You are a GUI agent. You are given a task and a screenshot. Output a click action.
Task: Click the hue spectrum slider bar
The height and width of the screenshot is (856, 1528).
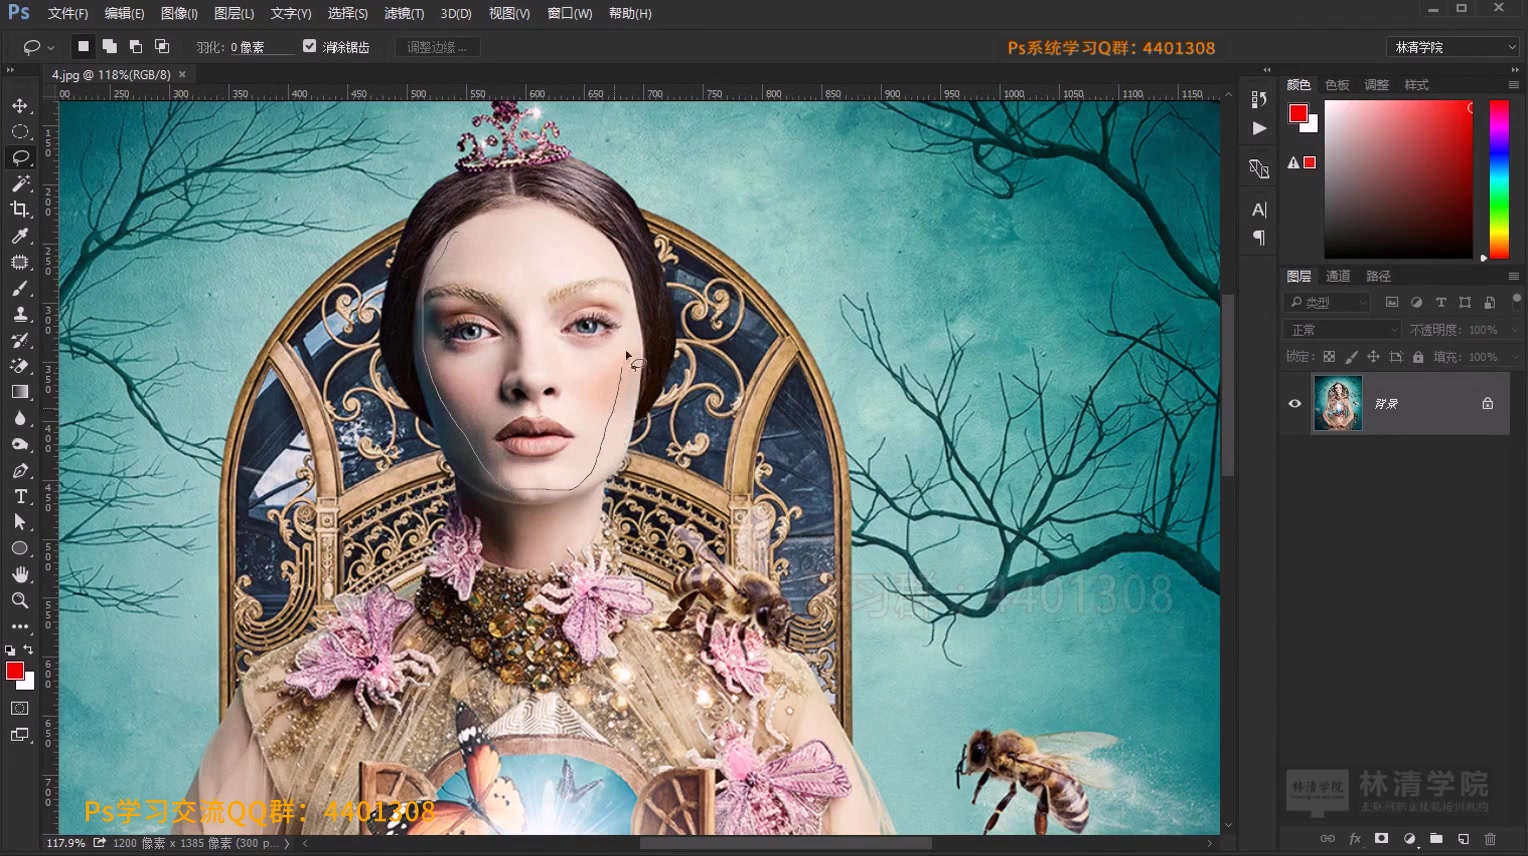tap(1499, 178)
